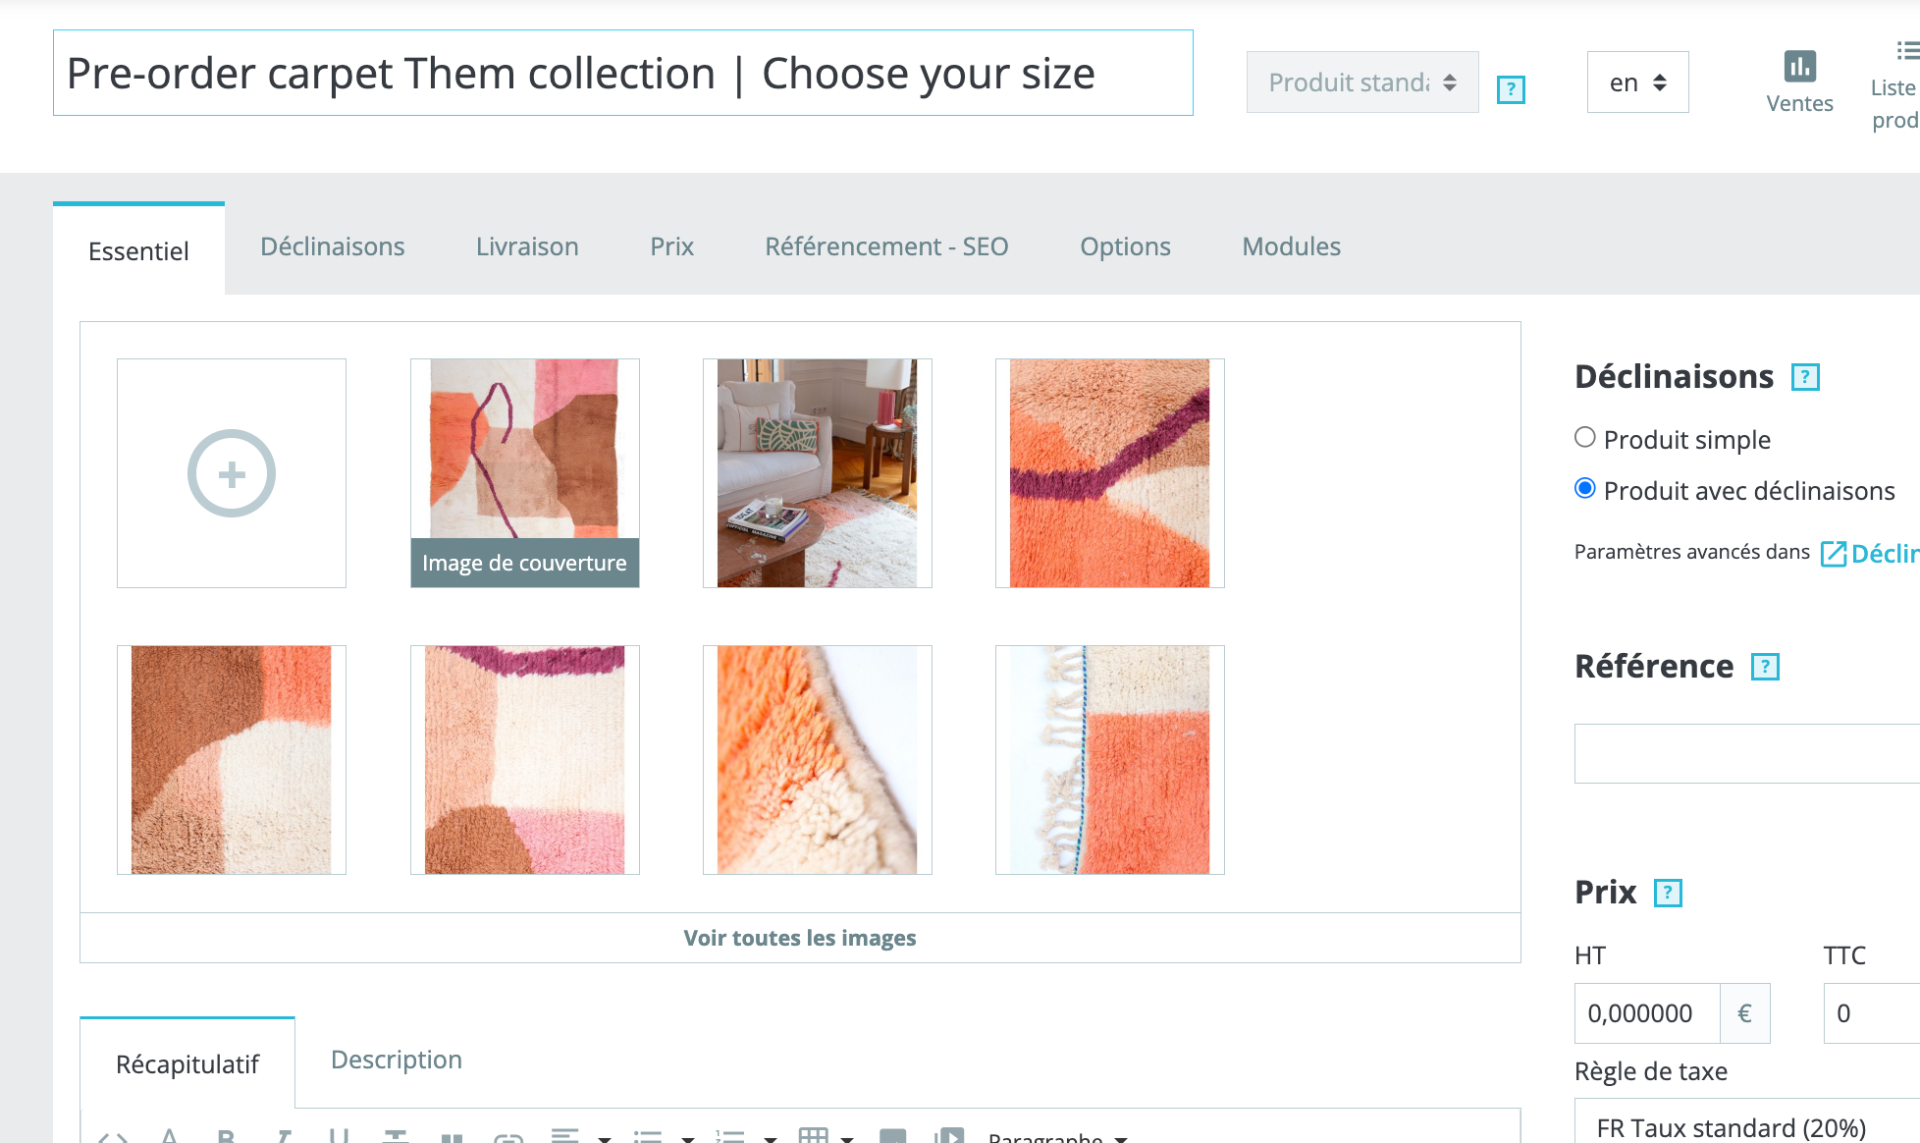Open the Produit standard type dropdown

coord(1361,82)
